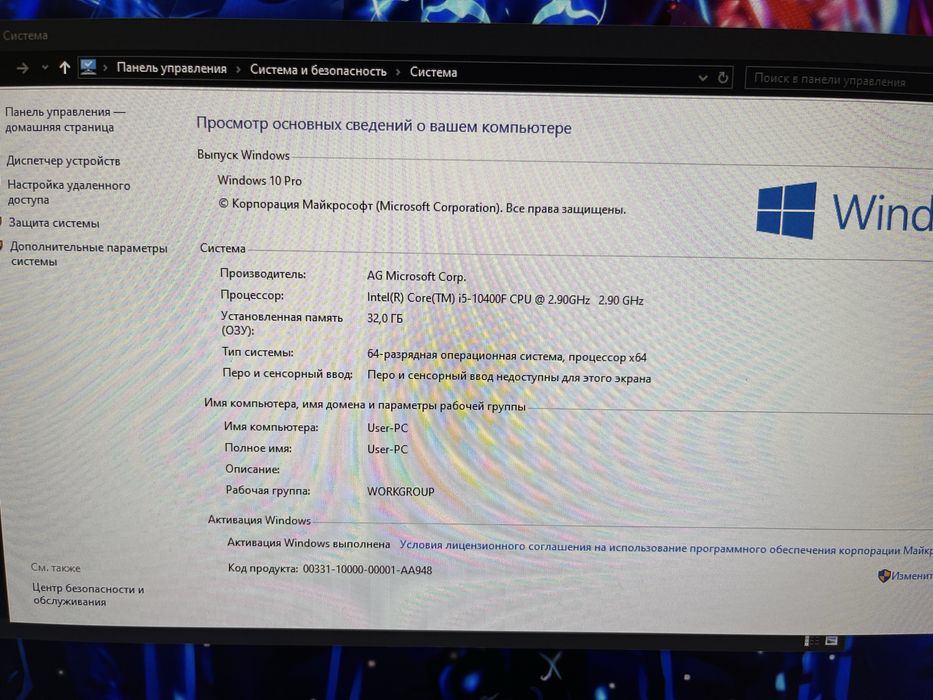Open the Панель управления breadcrumb

(x=171, y=68)
